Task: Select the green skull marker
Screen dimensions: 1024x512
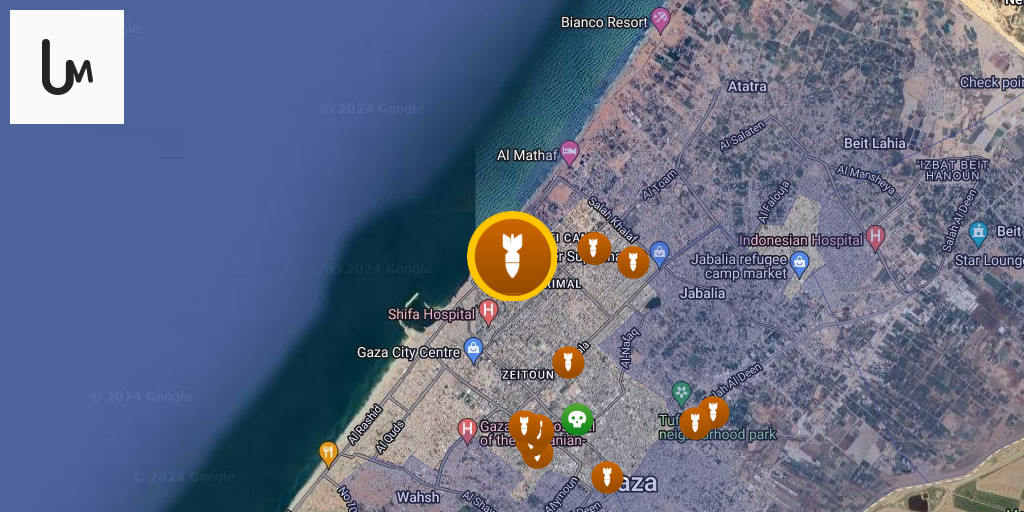Action: point(577,419)
